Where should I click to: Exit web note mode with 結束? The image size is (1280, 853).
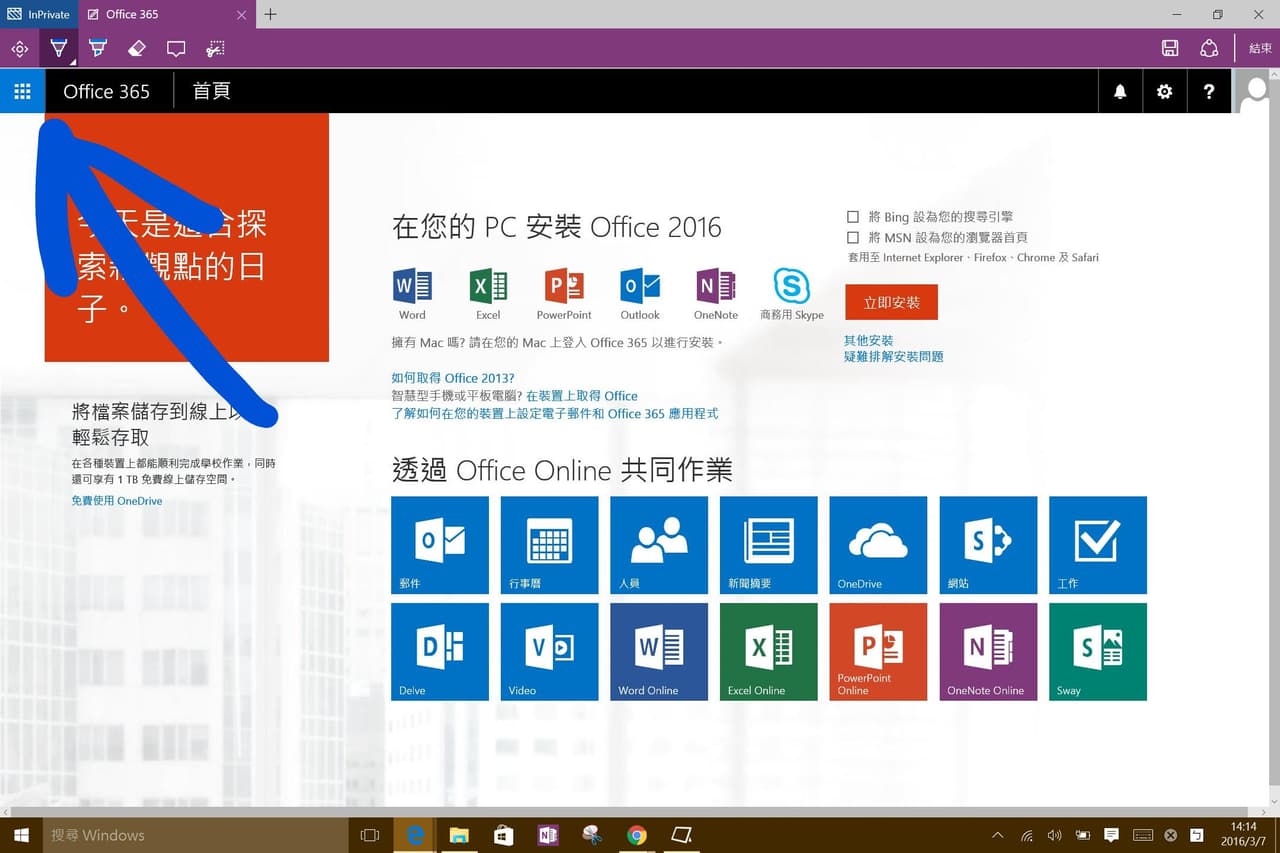coord(1260,48)
